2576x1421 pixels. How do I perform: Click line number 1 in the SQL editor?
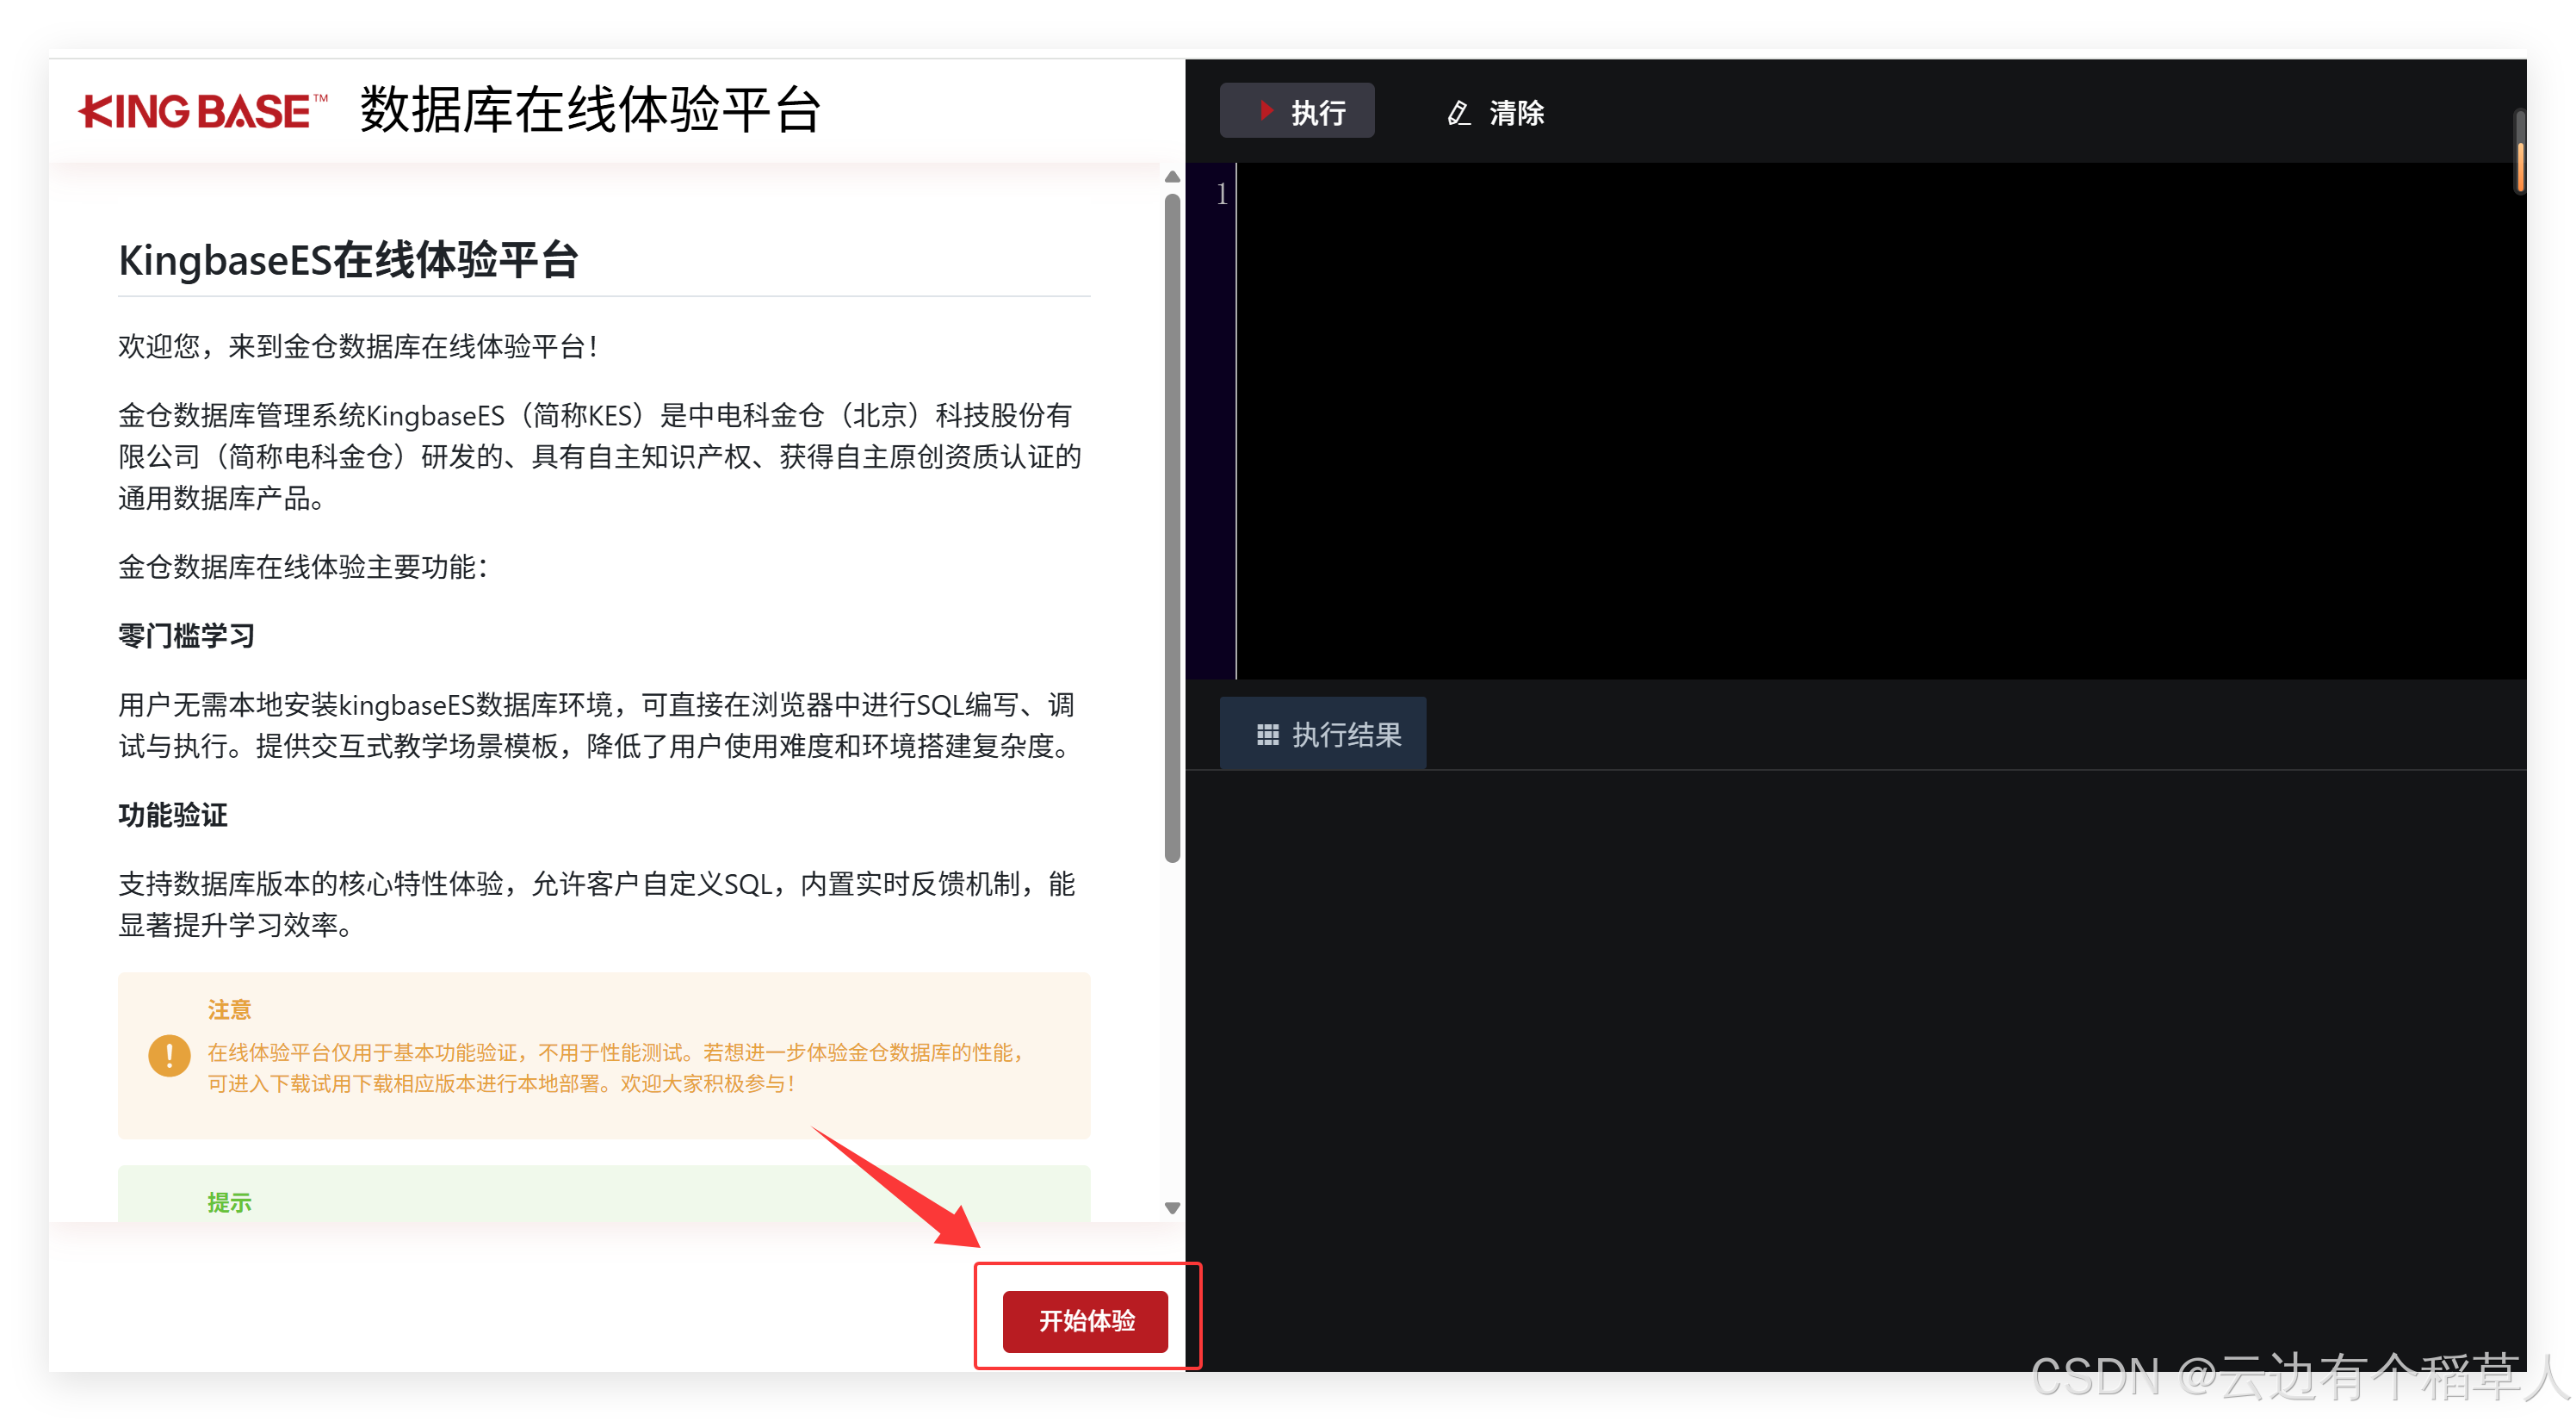[x=1222, y=194]
